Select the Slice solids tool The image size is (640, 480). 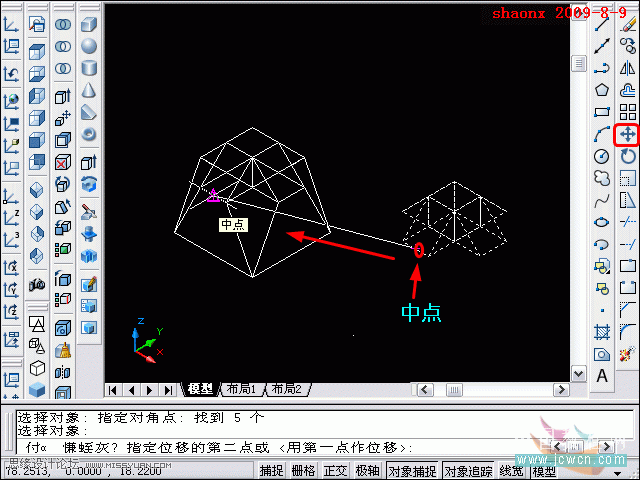89,212
